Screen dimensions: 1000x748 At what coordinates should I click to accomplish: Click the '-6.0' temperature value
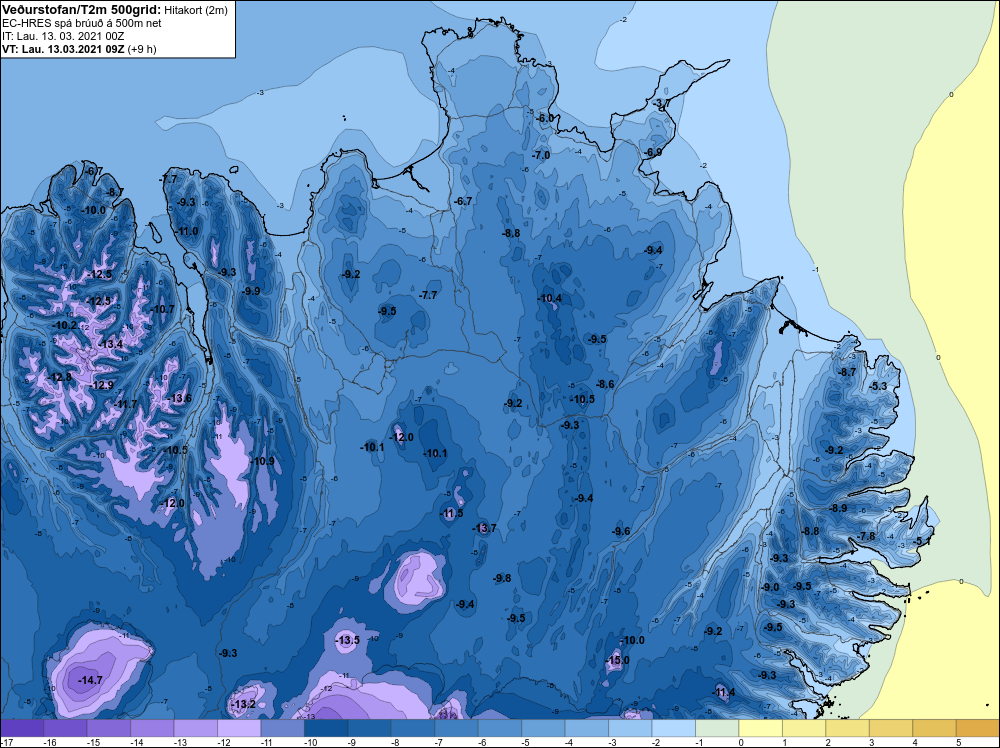coord(545,119)
